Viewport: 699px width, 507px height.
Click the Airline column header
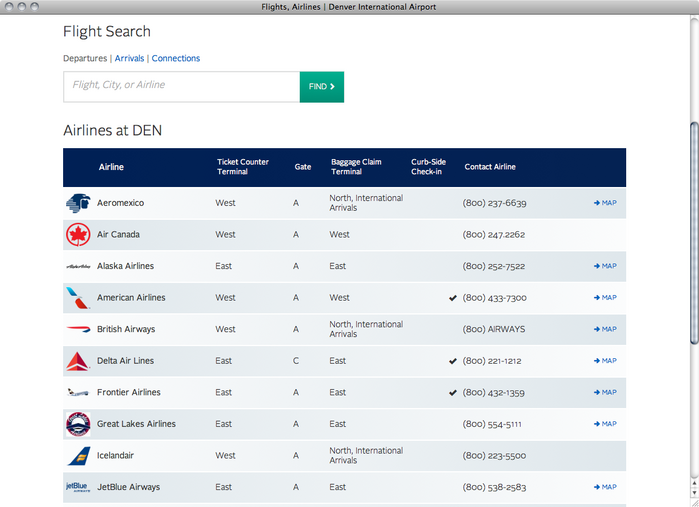[111, 167]
